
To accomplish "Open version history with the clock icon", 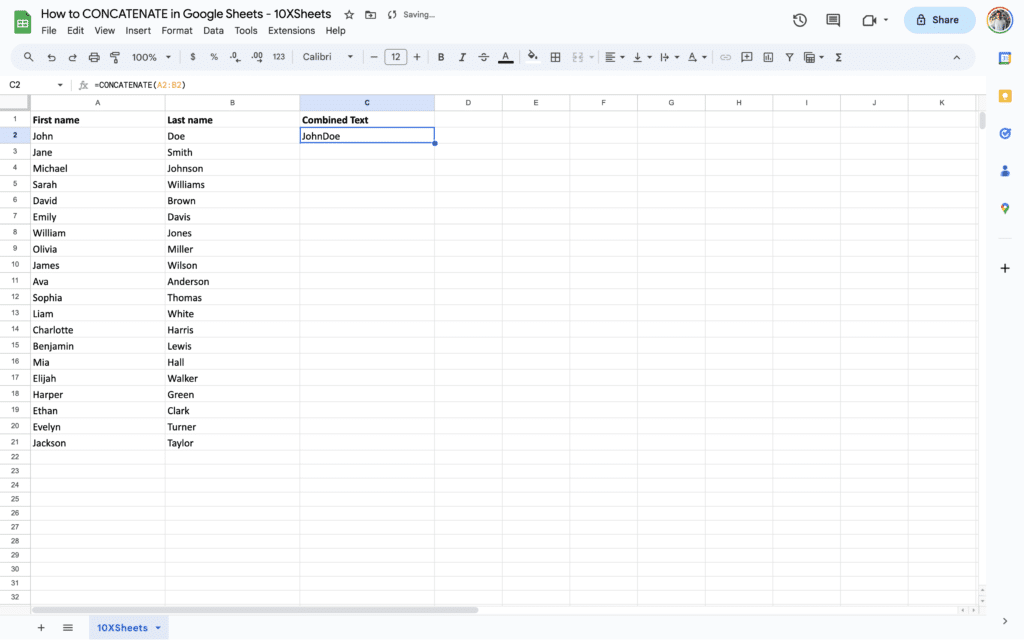I will click(798, 19).
